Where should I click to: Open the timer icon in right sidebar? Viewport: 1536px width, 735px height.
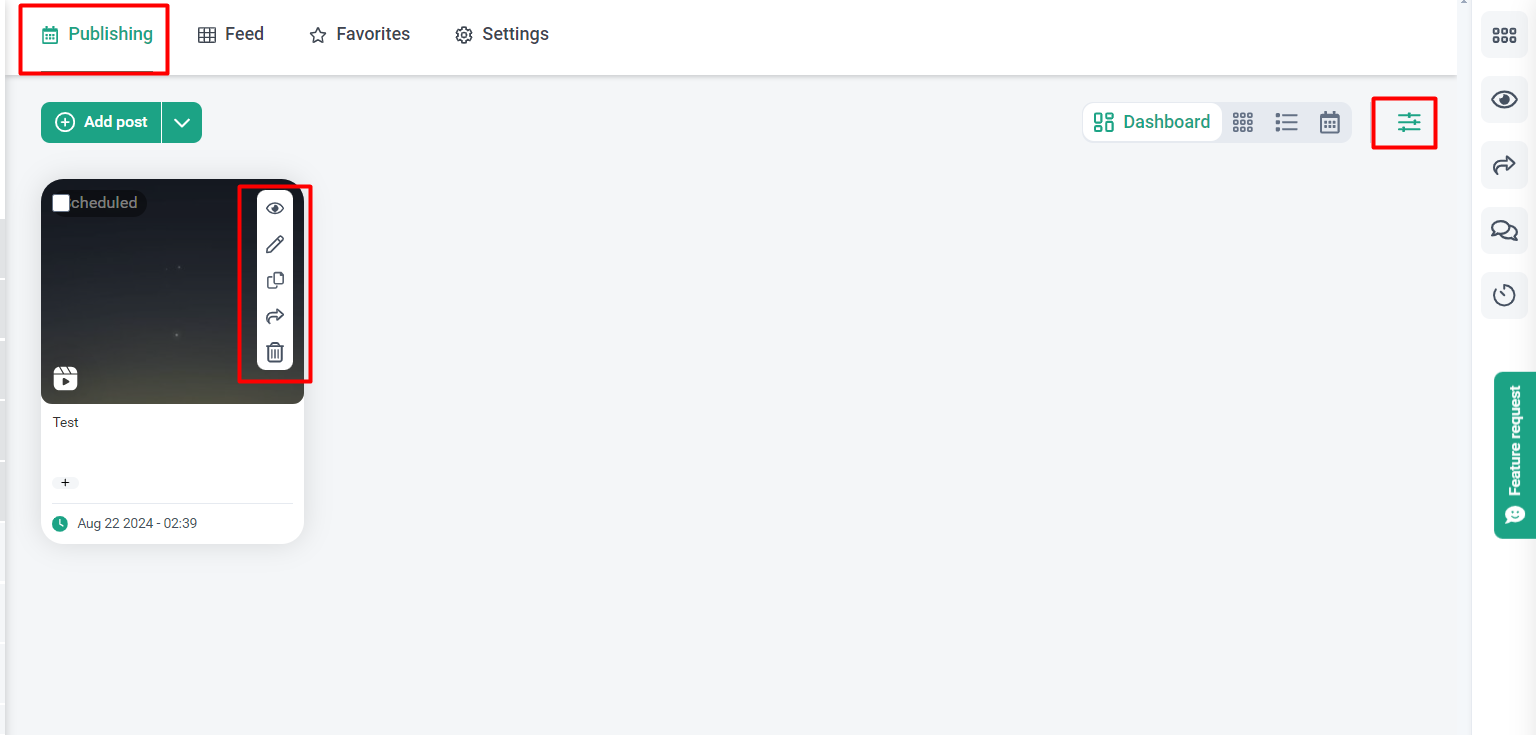point(1504,295)
